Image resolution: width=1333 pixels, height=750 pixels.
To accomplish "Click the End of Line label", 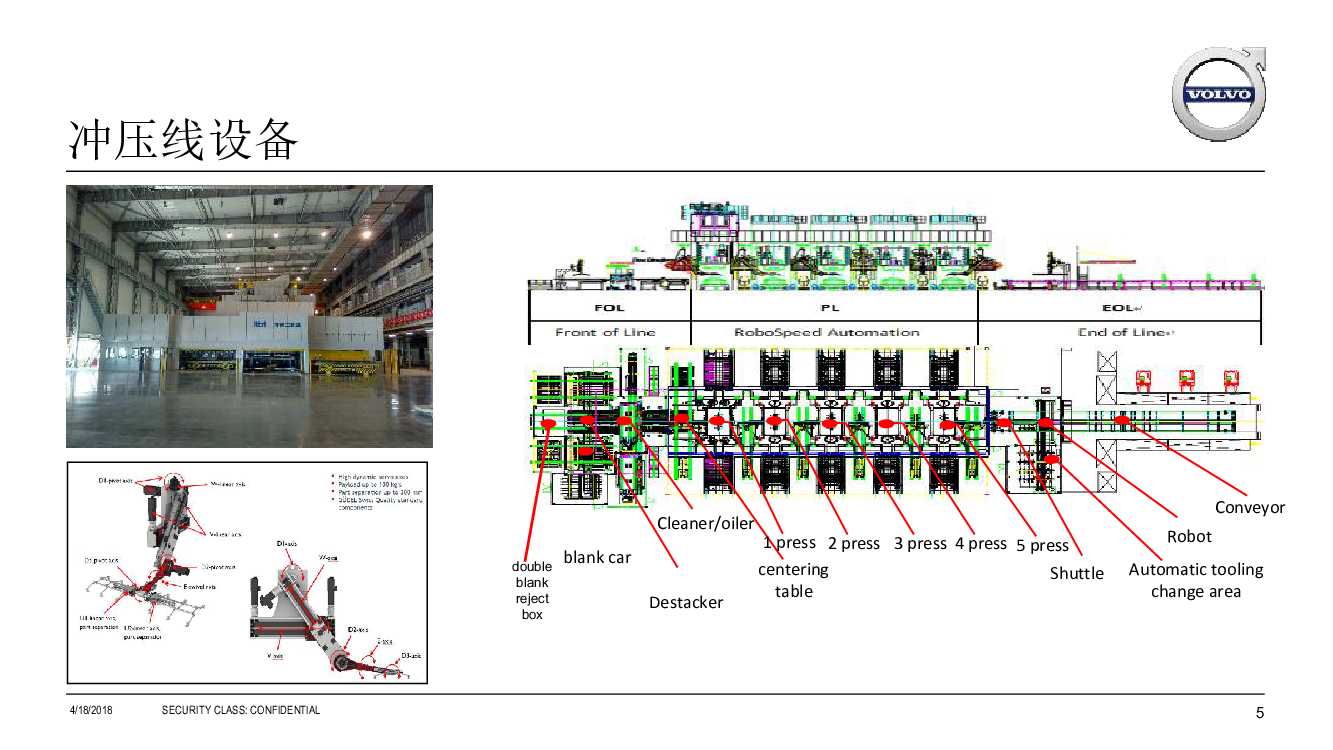I will [x=1125, y=332].
